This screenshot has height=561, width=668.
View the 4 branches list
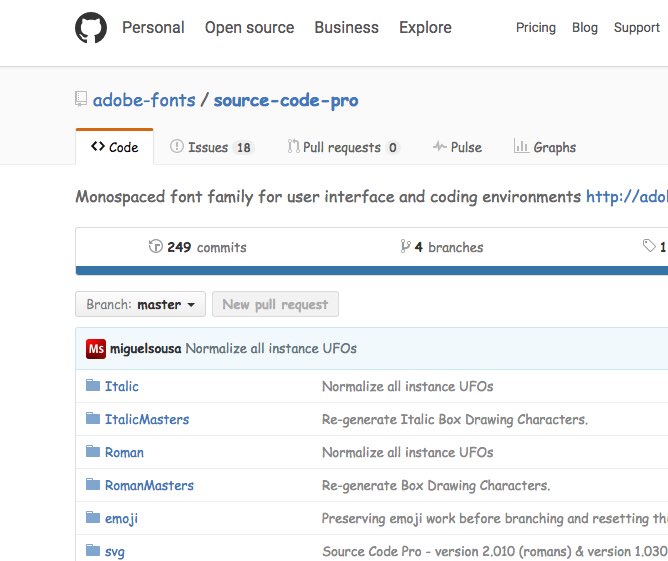click(442, 247)
